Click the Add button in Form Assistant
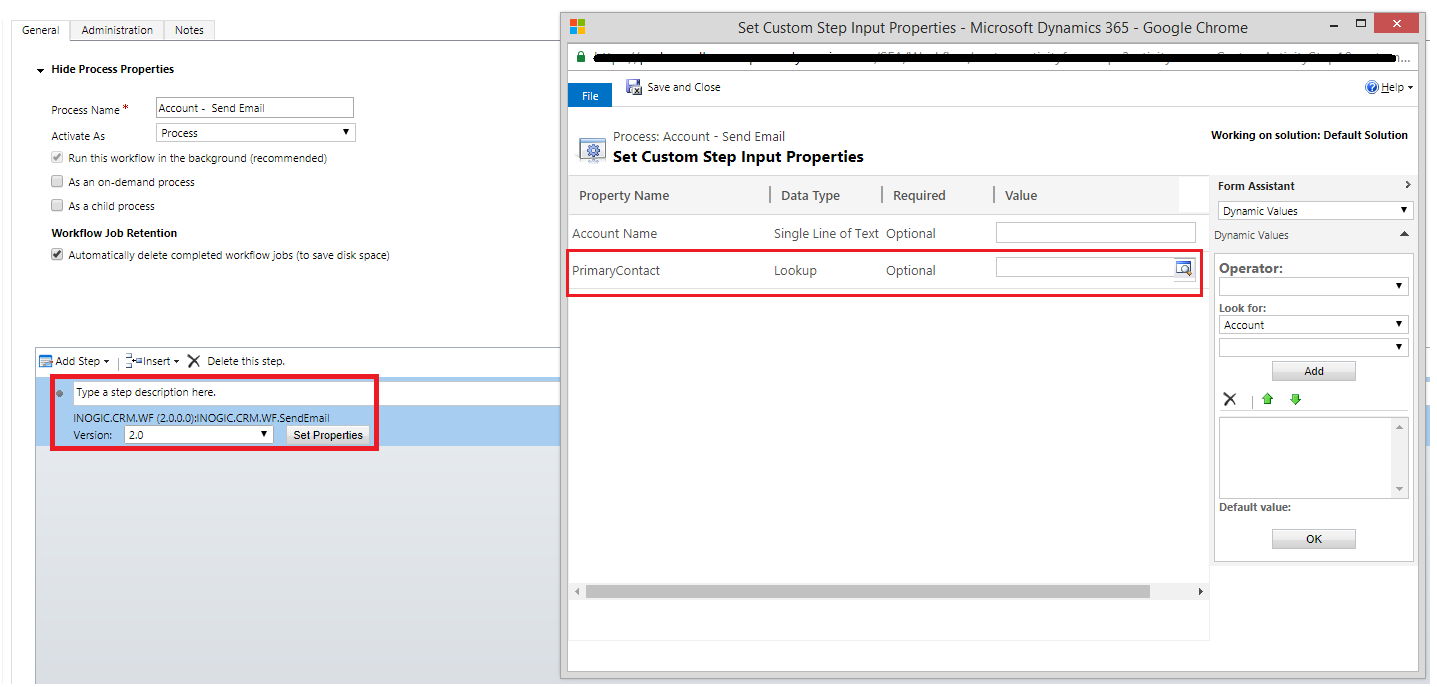The width and height of the screenshot is (1437, 687). [1314, 371]
